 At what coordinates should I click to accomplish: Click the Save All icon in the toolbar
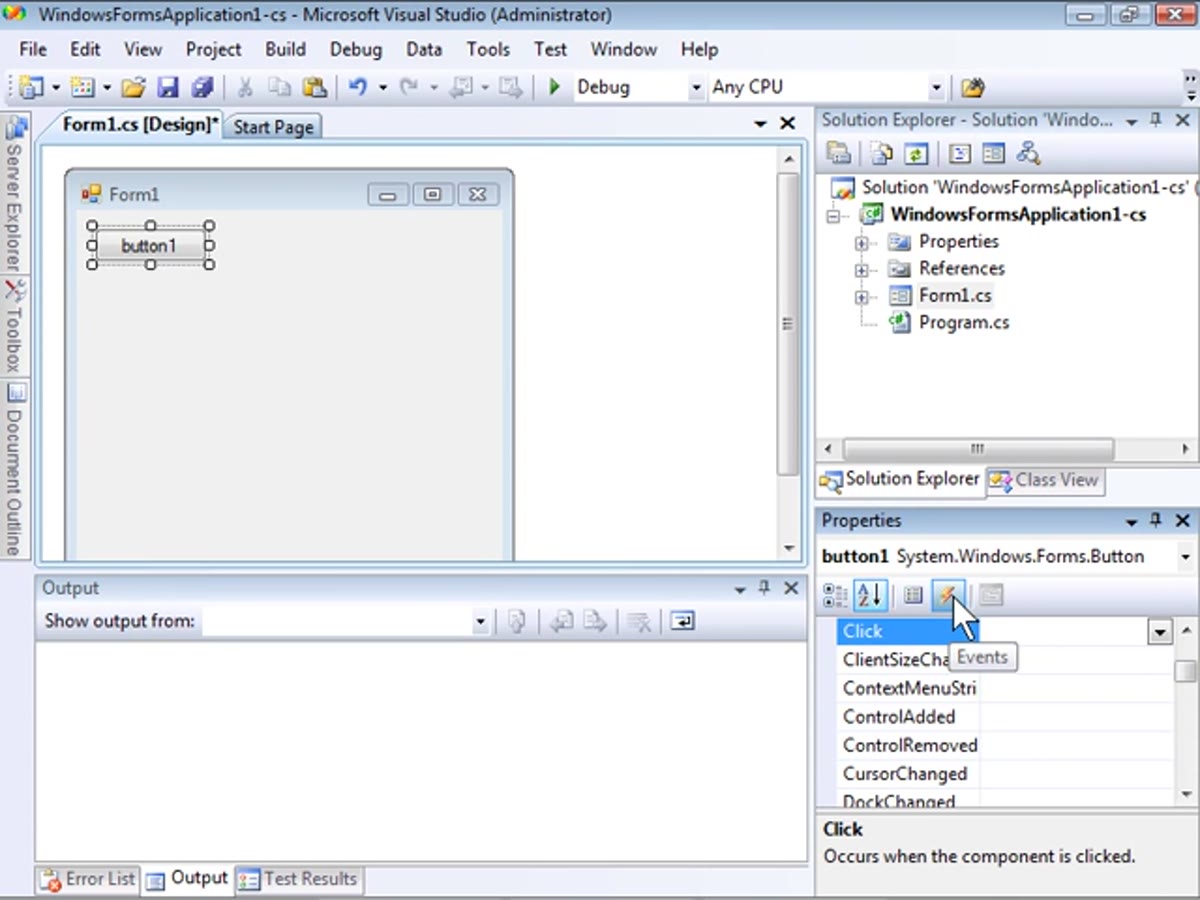[x=202, y=87]
